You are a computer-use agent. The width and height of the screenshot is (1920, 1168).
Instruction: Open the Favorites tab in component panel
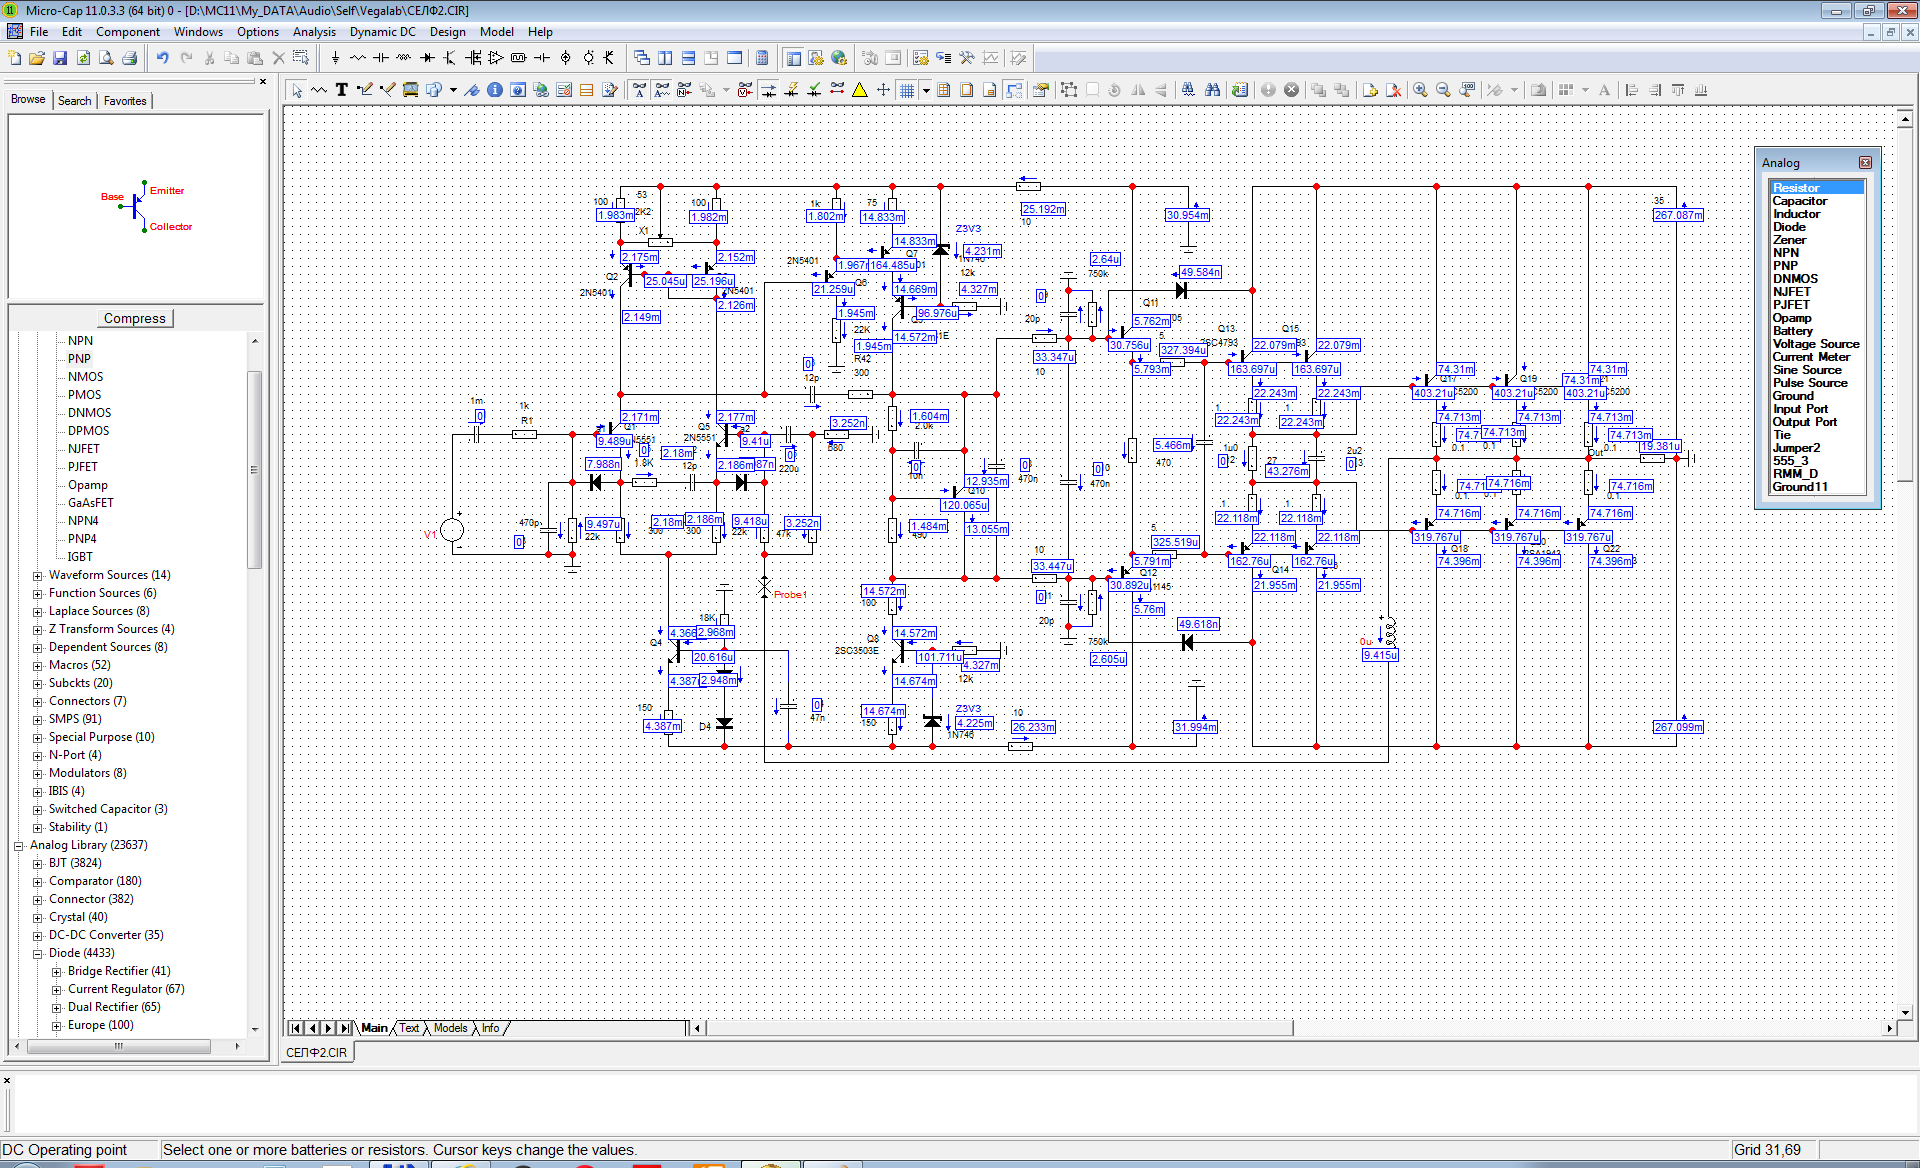tap(125, 101)
